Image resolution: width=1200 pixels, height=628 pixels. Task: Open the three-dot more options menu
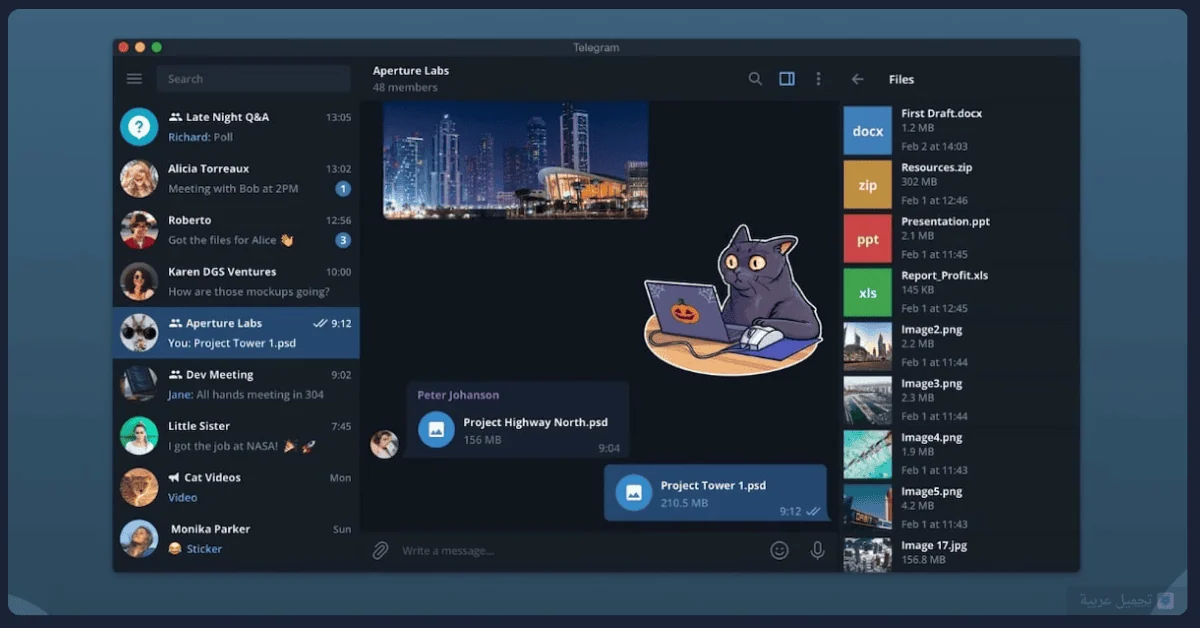(818, 79)
